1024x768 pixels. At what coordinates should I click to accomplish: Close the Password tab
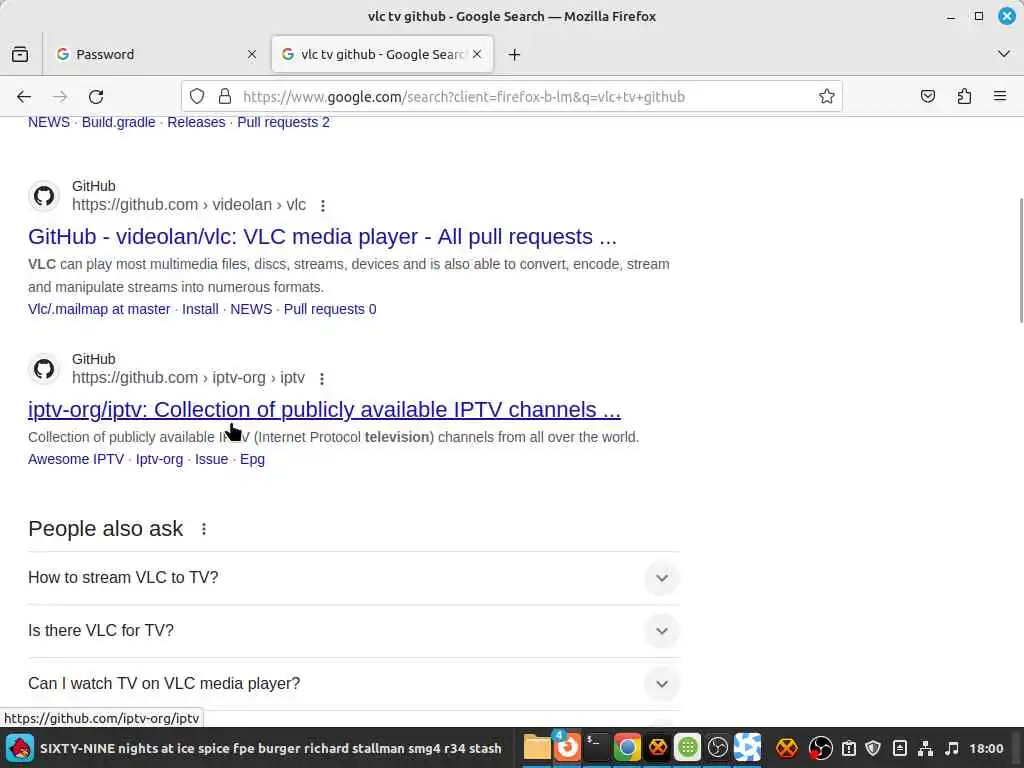[252, 54]
